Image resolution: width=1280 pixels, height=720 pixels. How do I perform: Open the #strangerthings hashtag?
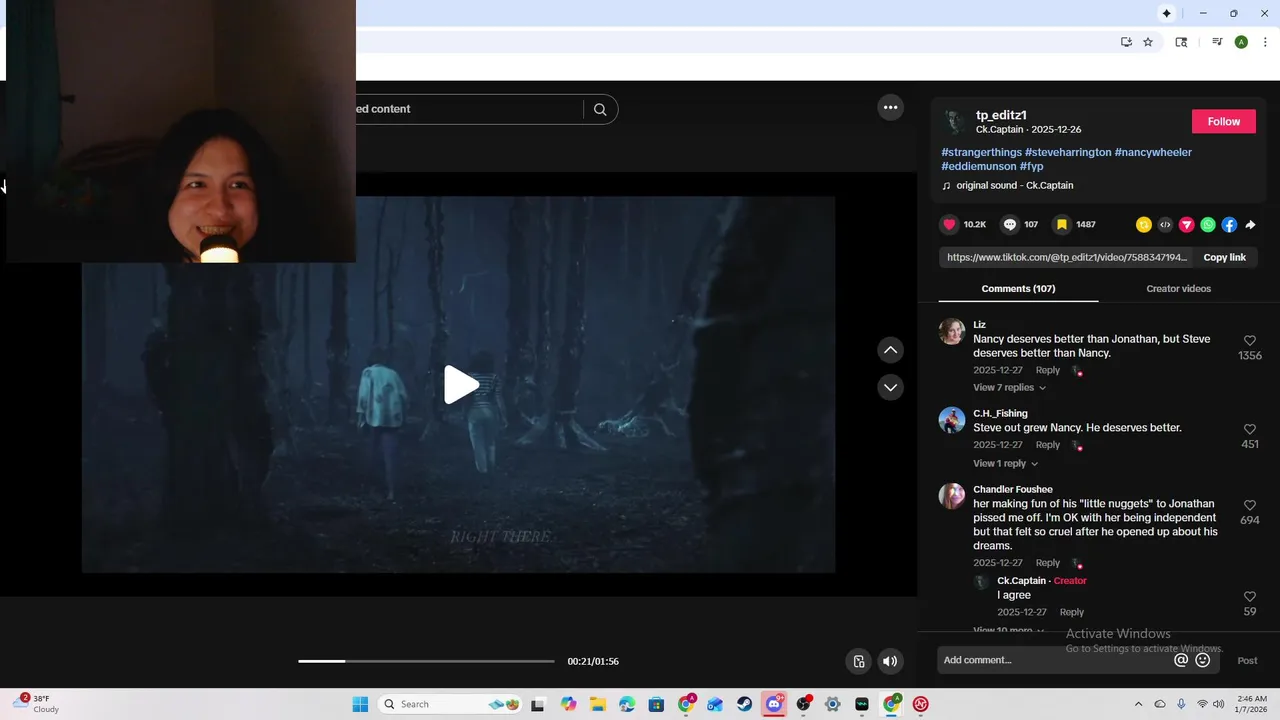pos(981,152)
